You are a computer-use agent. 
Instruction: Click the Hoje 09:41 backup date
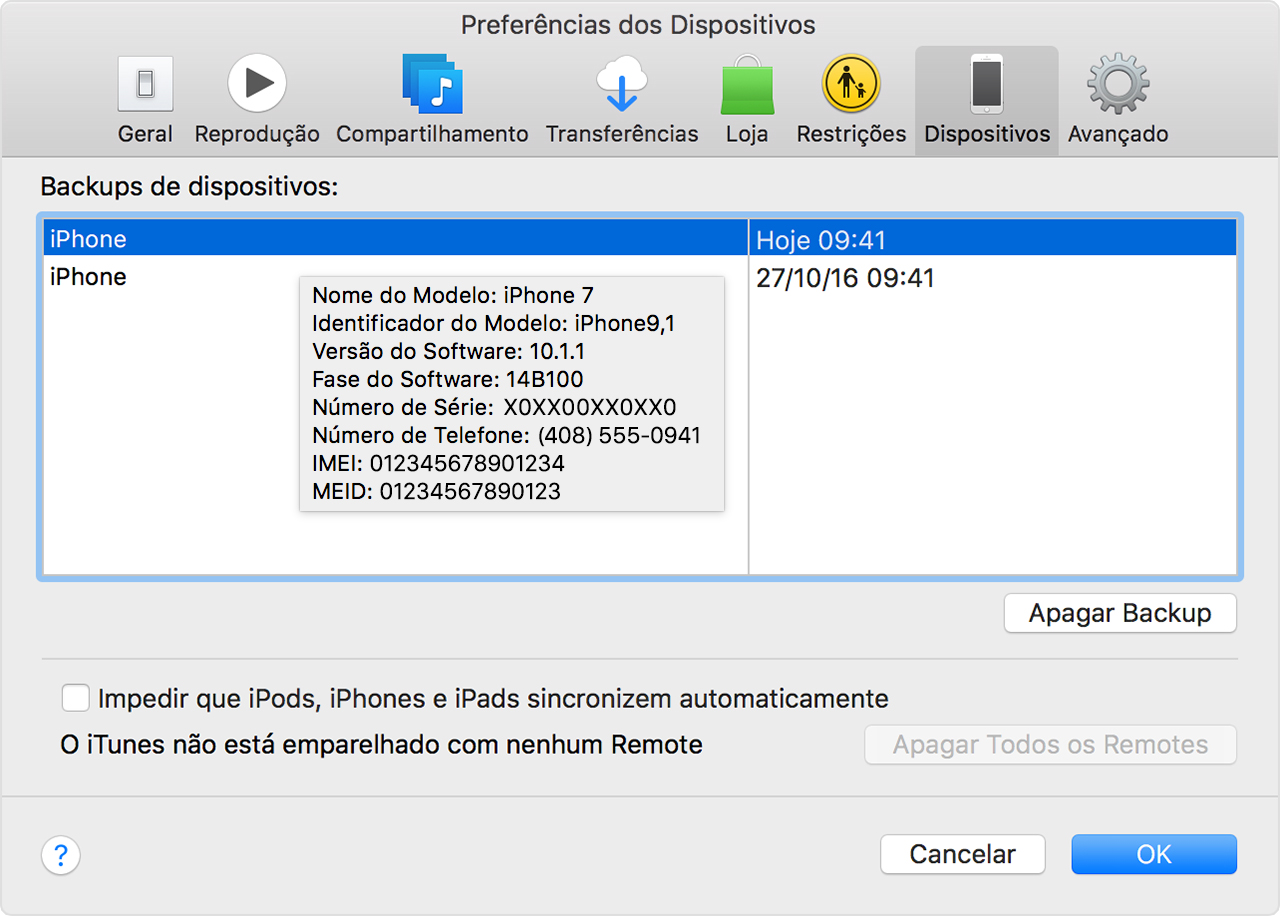821,240
